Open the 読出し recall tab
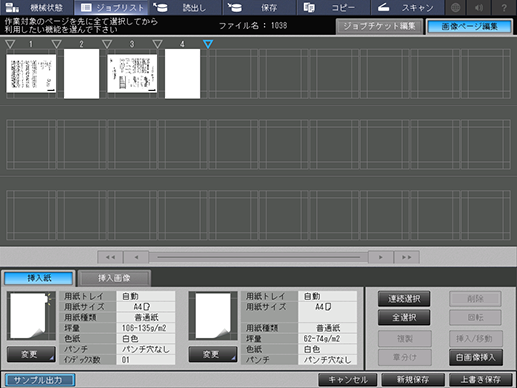 point(185,7)
